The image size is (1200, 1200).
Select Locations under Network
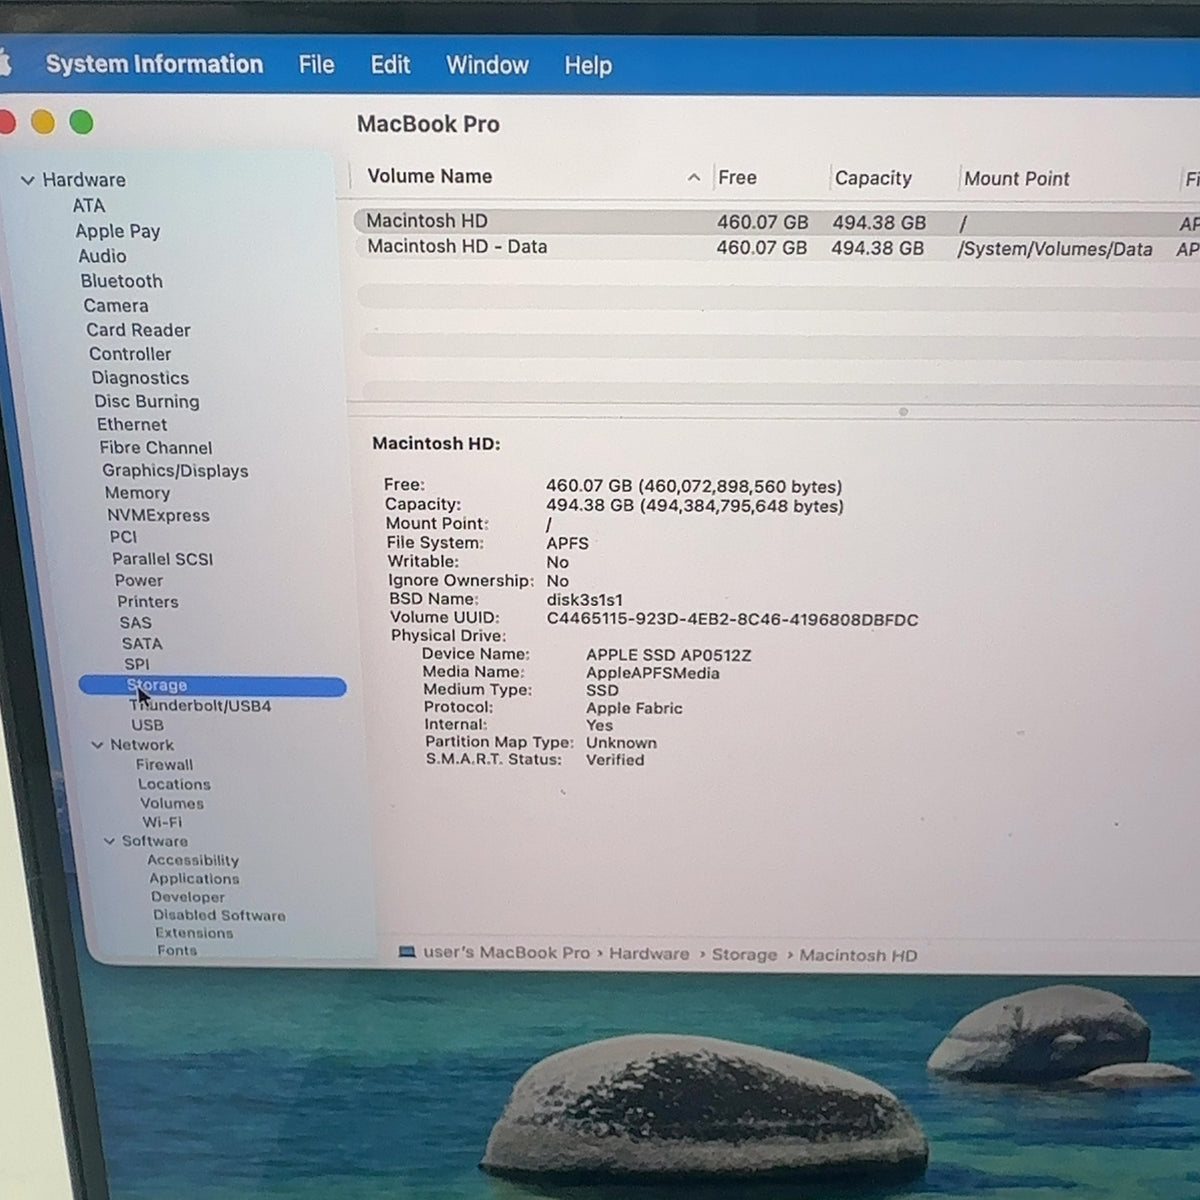(174, 784)
